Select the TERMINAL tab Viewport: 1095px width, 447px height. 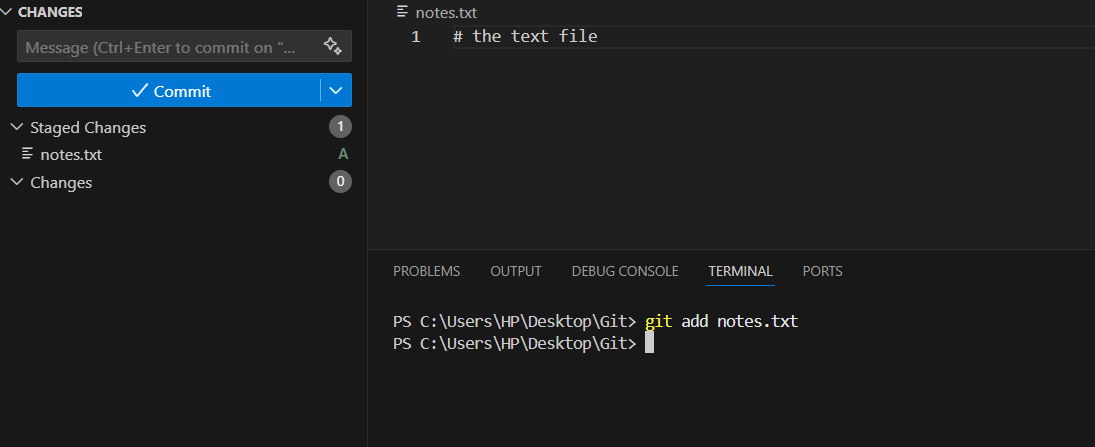pyautogui.click(x=740, y=271)
